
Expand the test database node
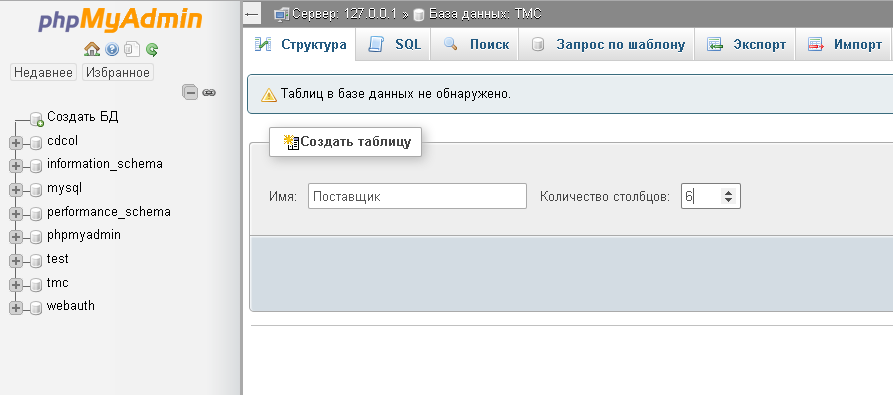click(x=16, y=261)
